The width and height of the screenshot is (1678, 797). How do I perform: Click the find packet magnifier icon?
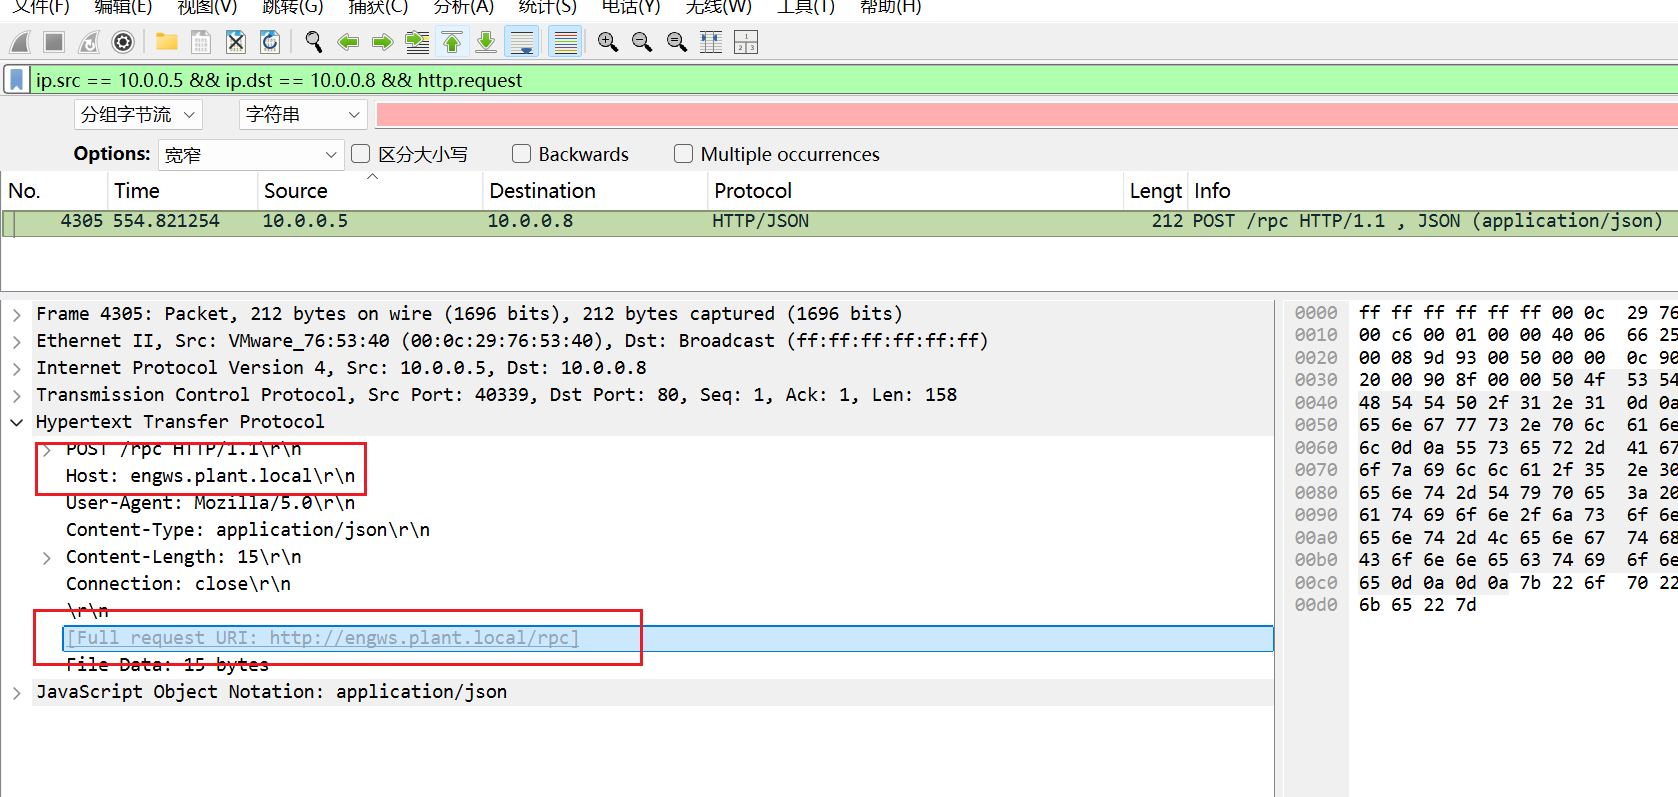coord(314,42)
